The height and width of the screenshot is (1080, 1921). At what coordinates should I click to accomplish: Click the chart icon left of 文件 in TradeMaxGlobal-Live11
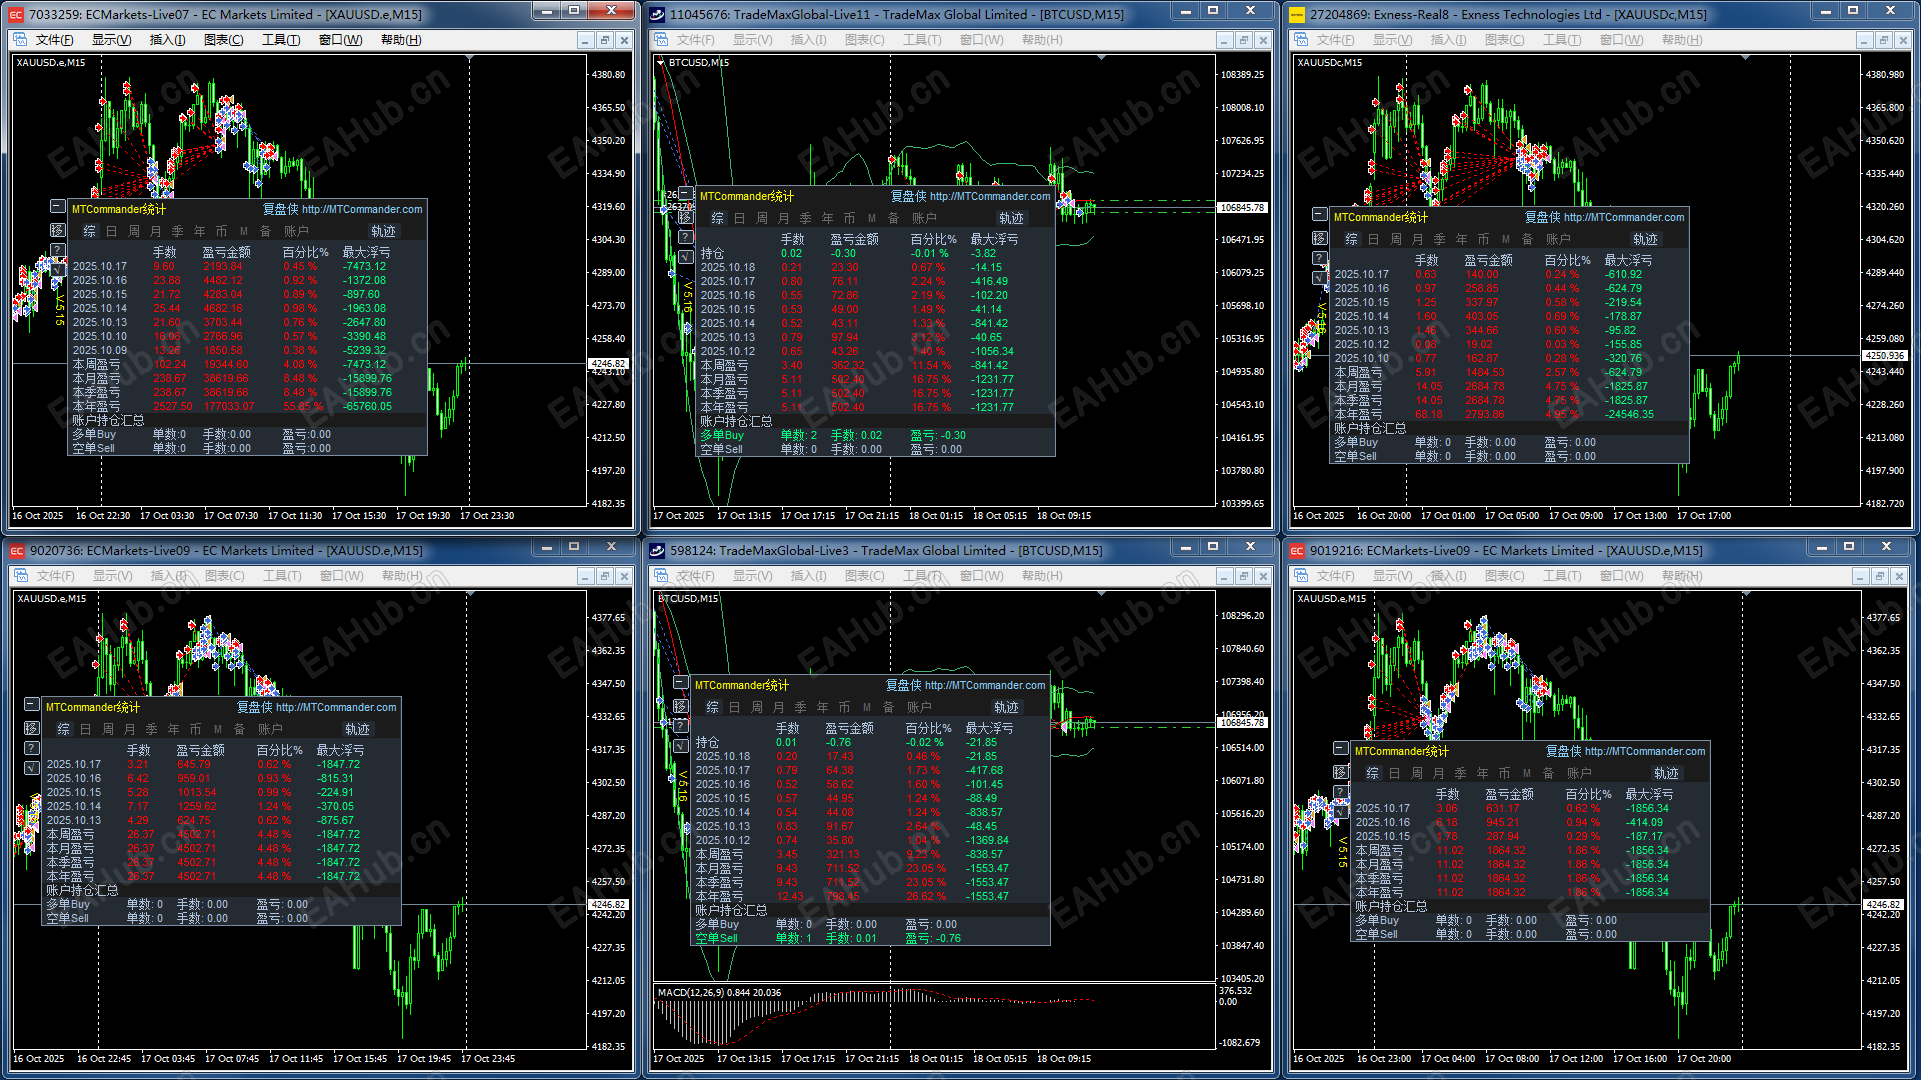tap(660, 40)
